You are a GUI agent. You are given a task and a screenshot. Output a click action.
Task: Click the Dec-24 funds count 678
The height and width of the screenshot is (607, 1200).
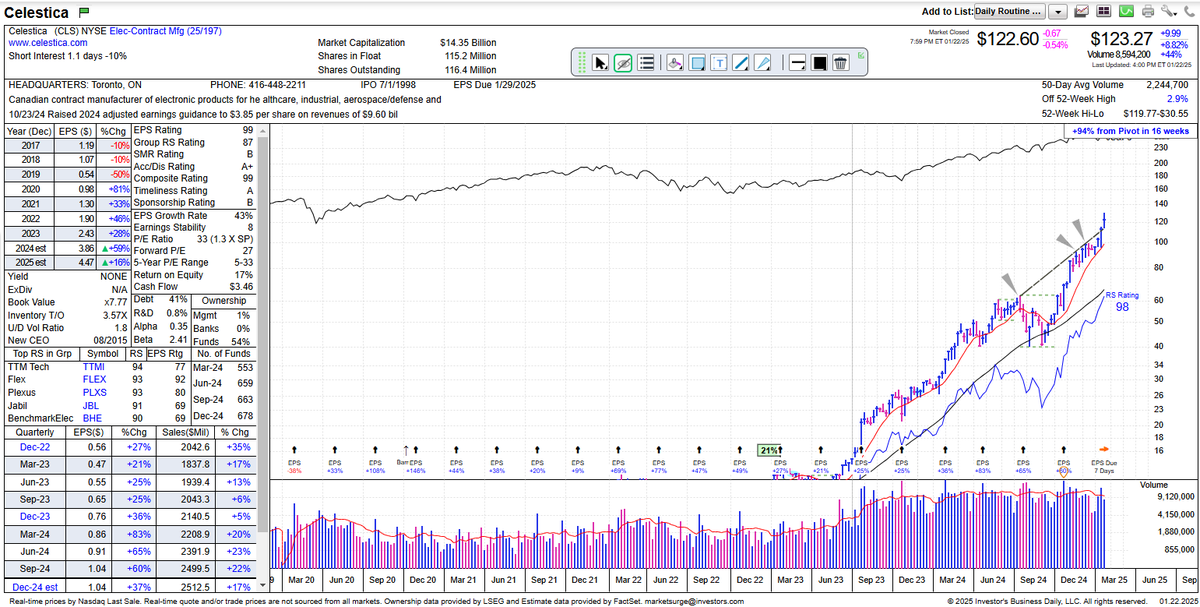246,416
